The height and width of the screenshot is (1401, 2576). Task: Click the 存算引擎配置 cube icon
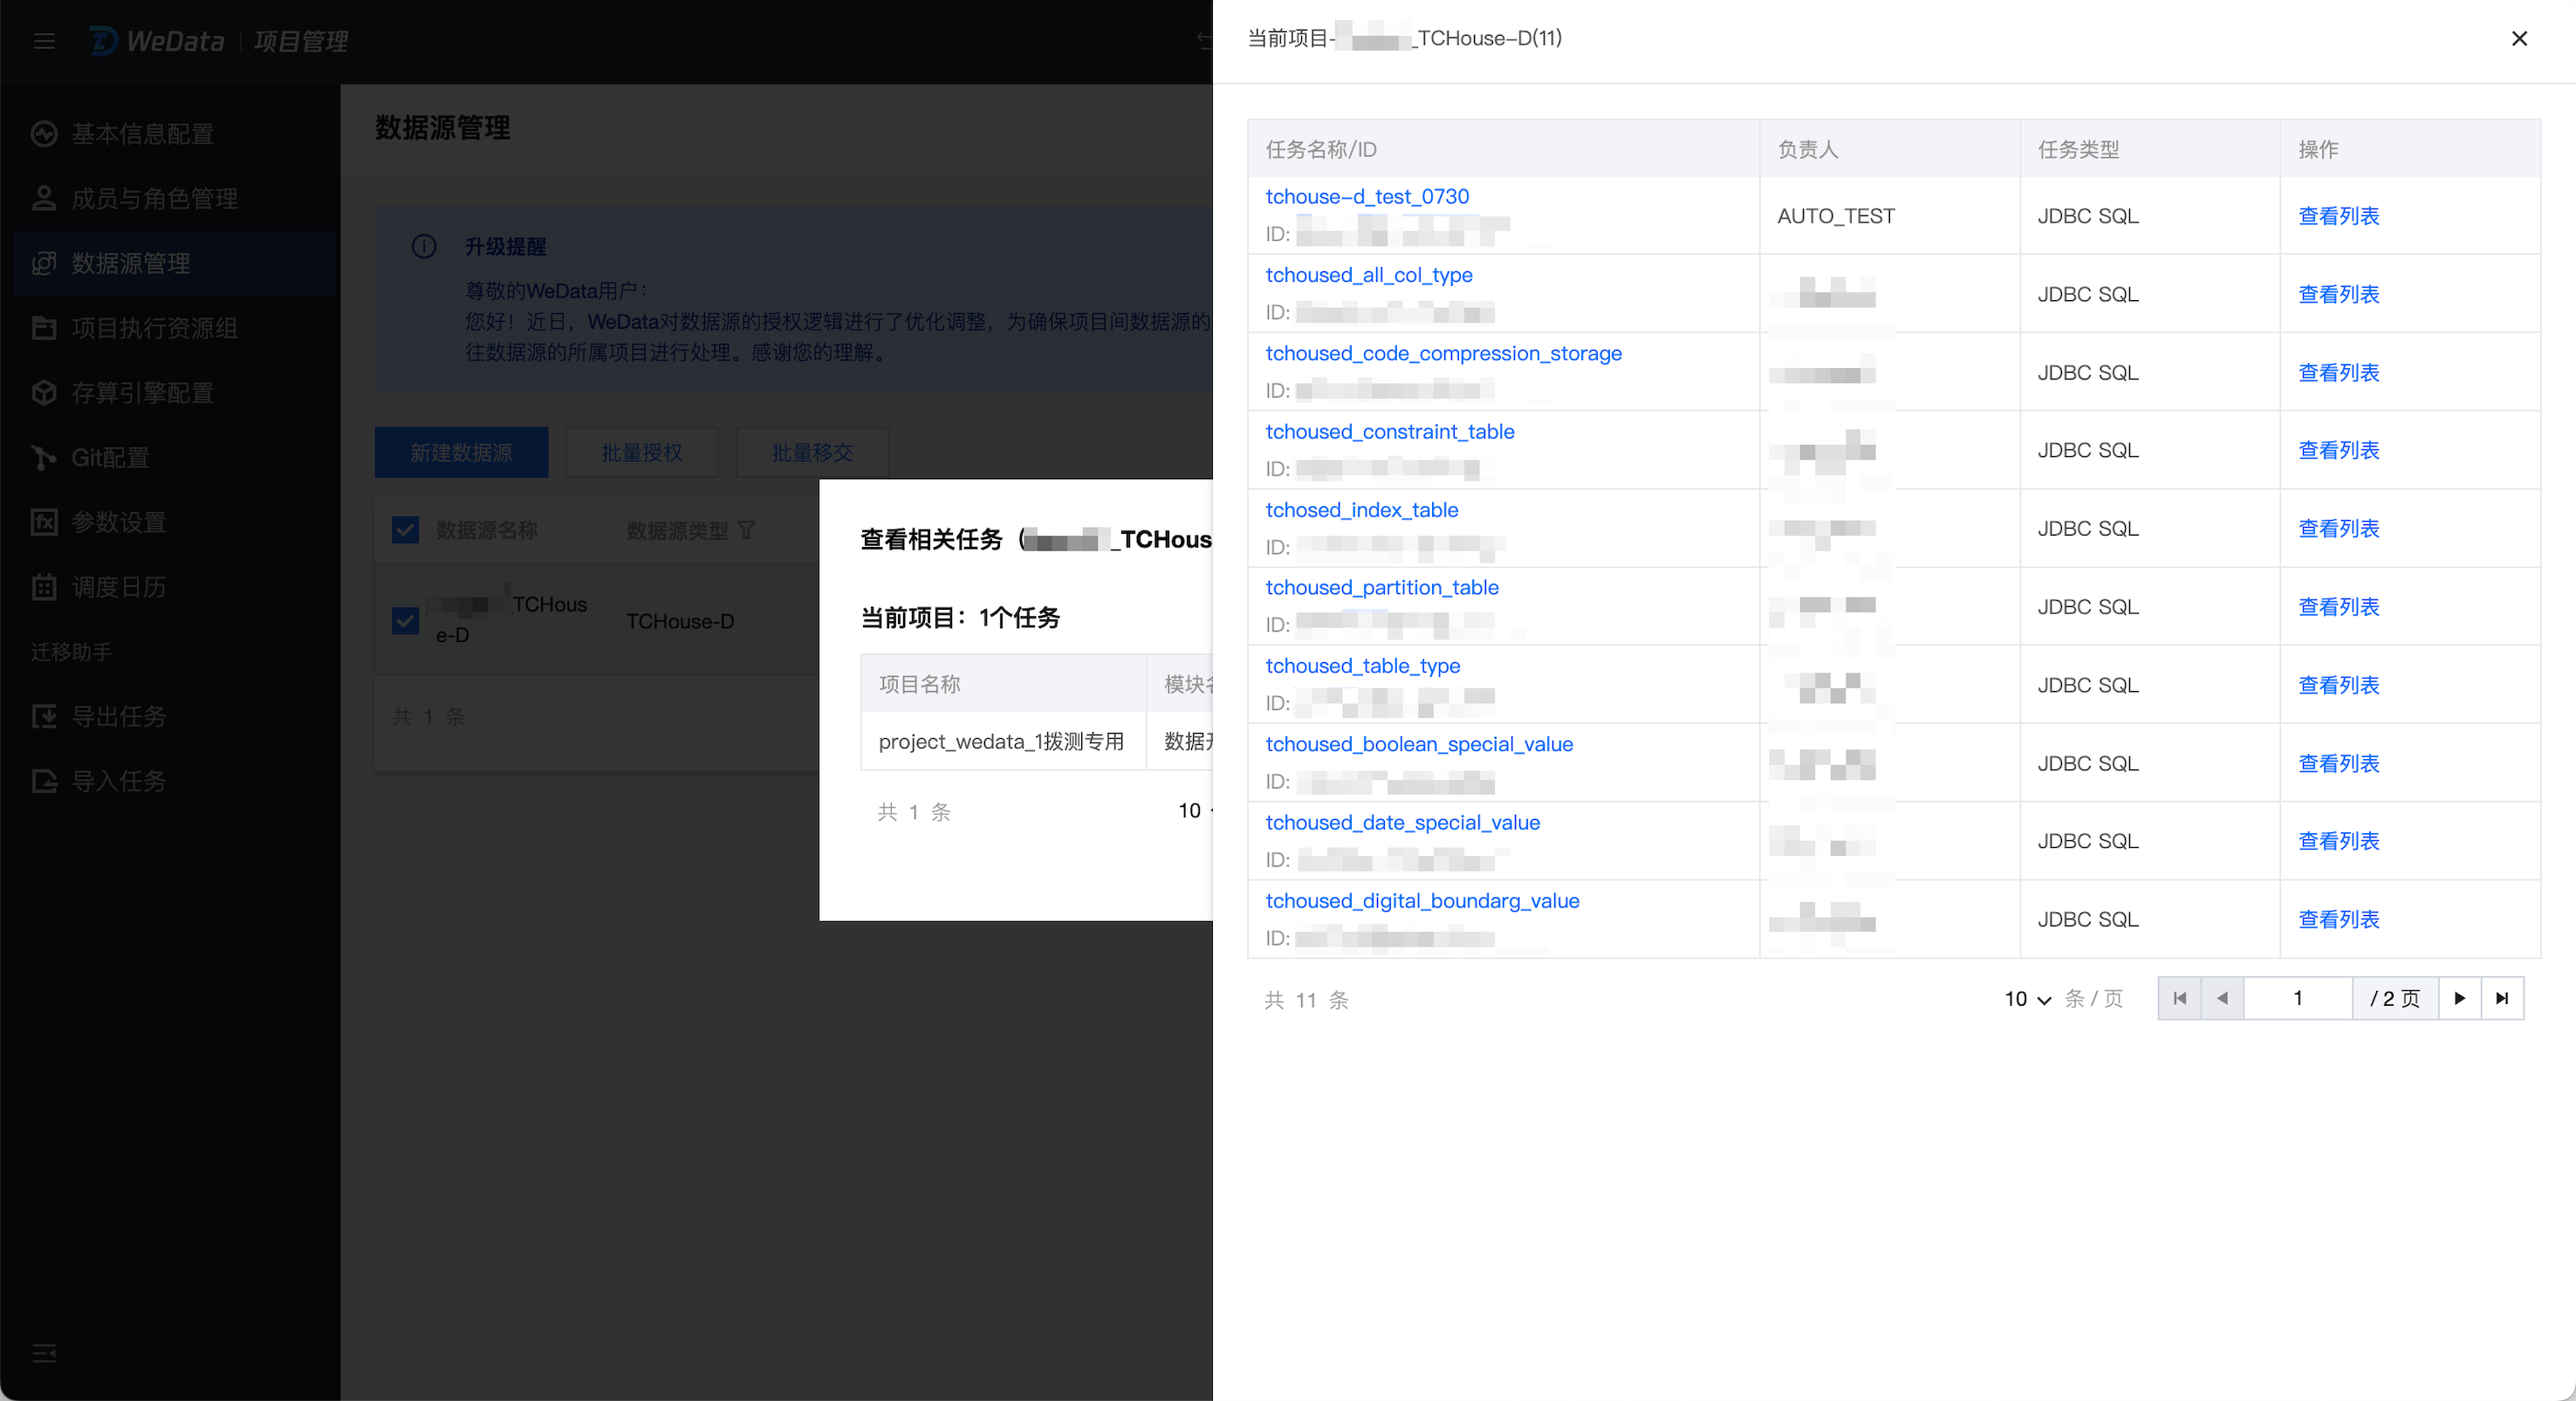pyautogui.click(x=43, y=393)
